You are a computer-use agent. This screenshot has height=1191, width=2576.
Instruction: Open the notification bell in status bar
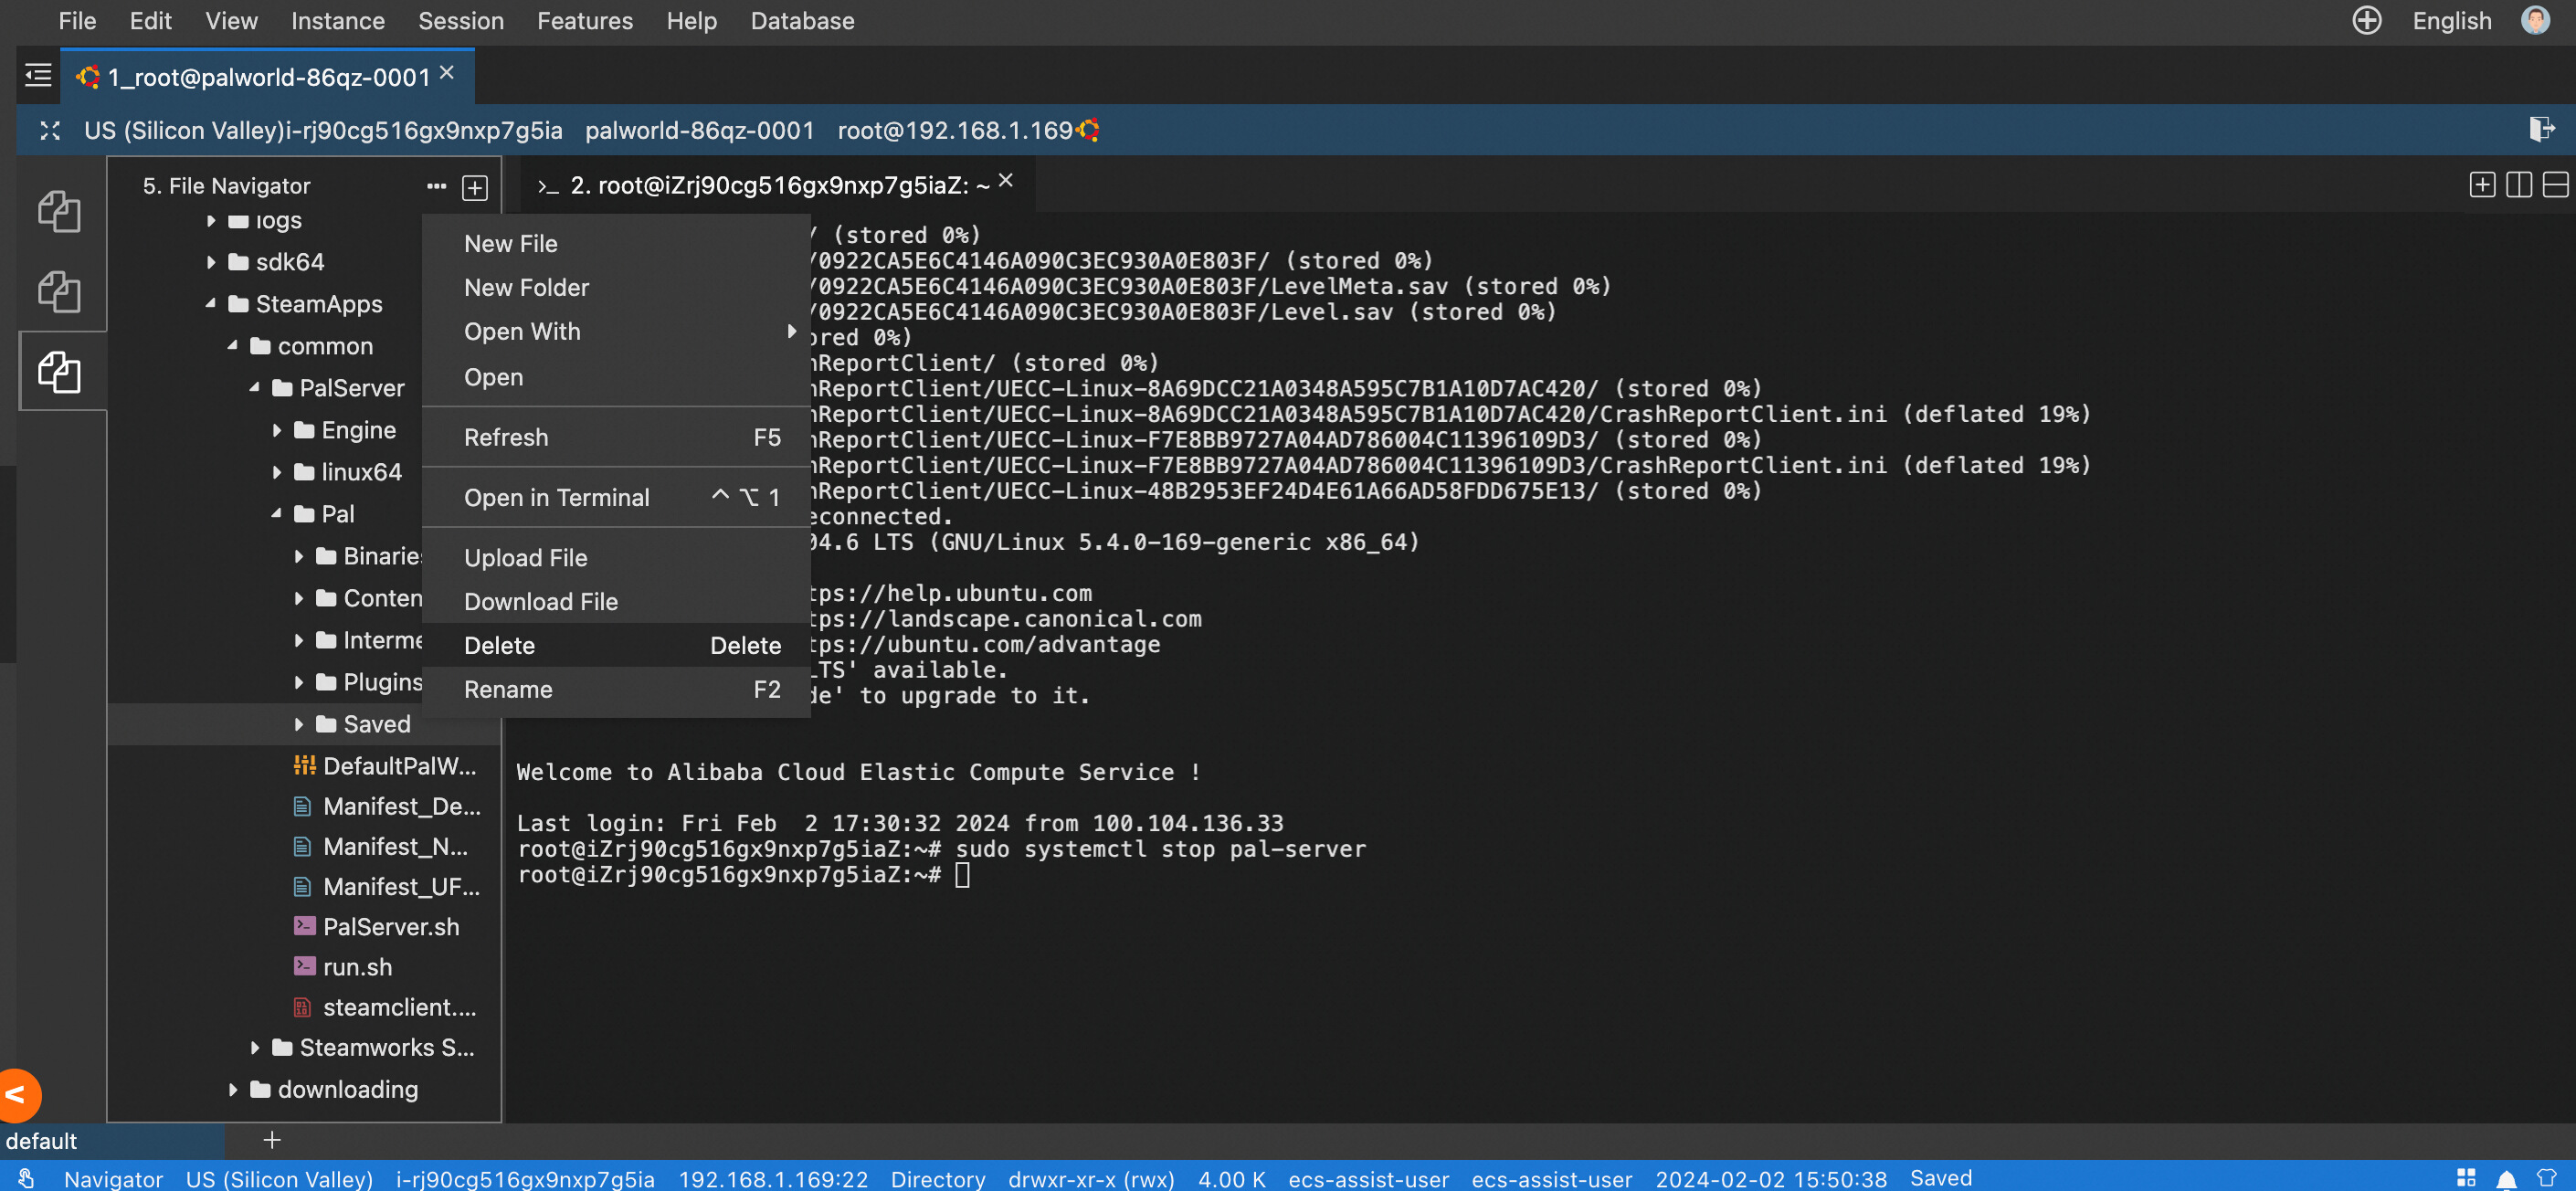pyautogui.click(x=2506, y=1179)
